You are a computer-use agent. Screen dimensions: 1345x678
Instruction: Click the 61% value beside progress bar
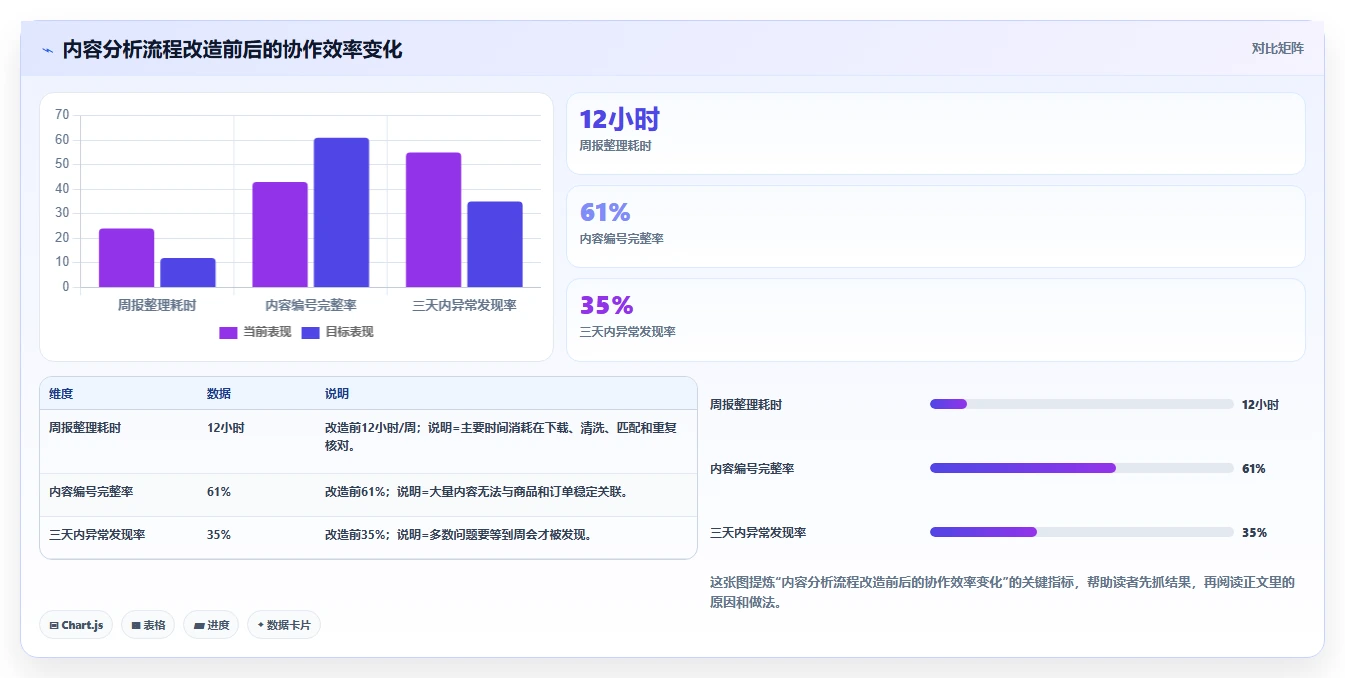coord(1254,469)
